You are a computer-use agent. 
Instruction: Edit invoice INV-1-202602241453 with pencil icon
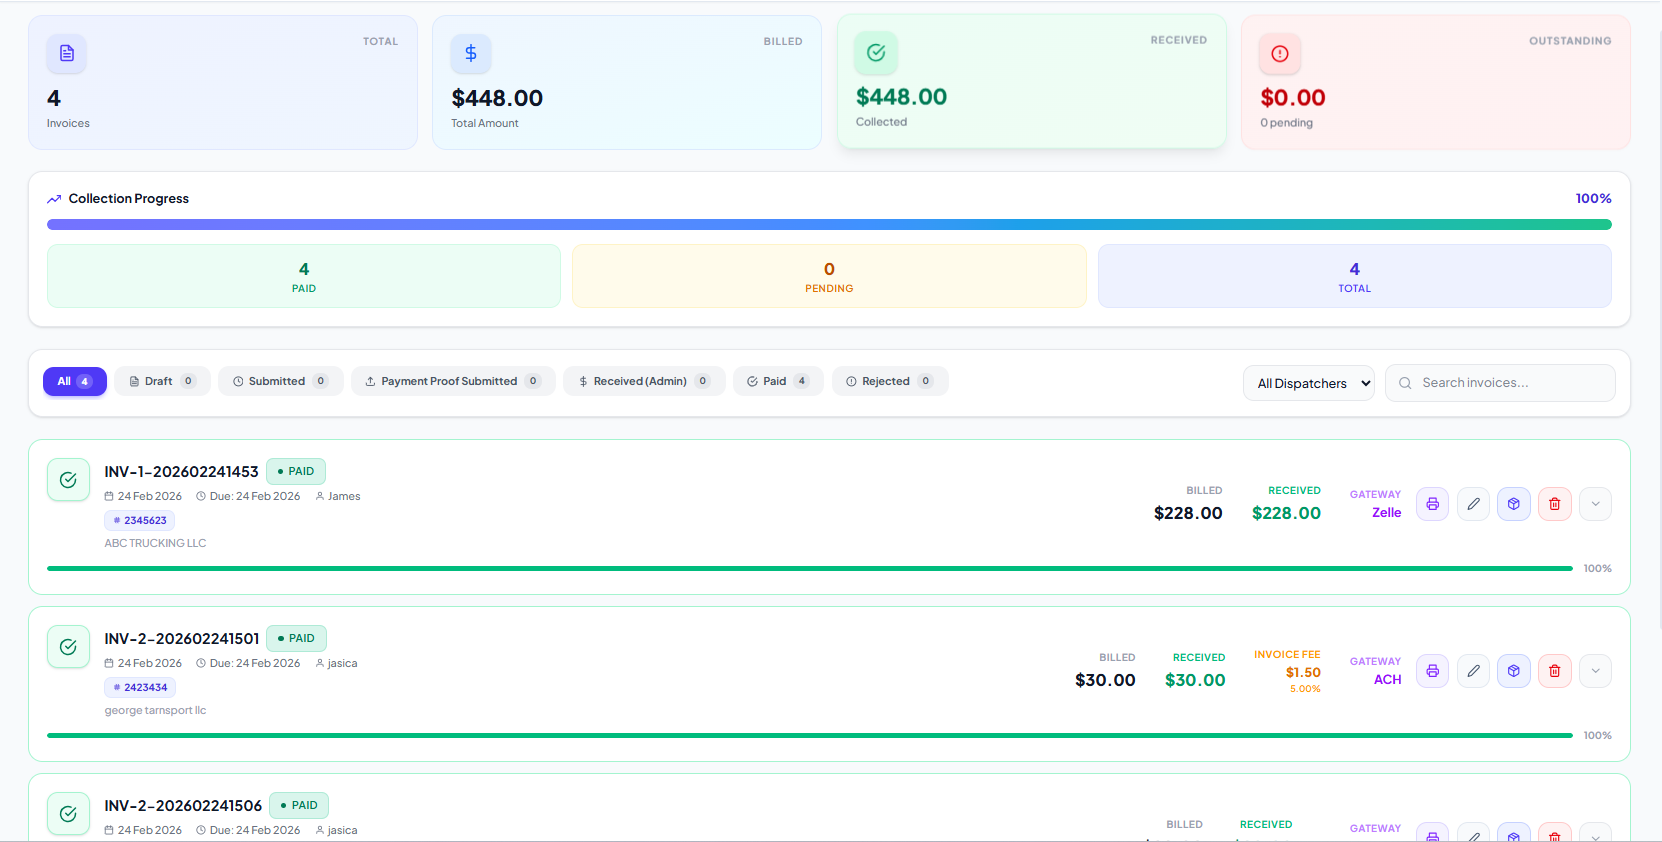[1474, 504]
